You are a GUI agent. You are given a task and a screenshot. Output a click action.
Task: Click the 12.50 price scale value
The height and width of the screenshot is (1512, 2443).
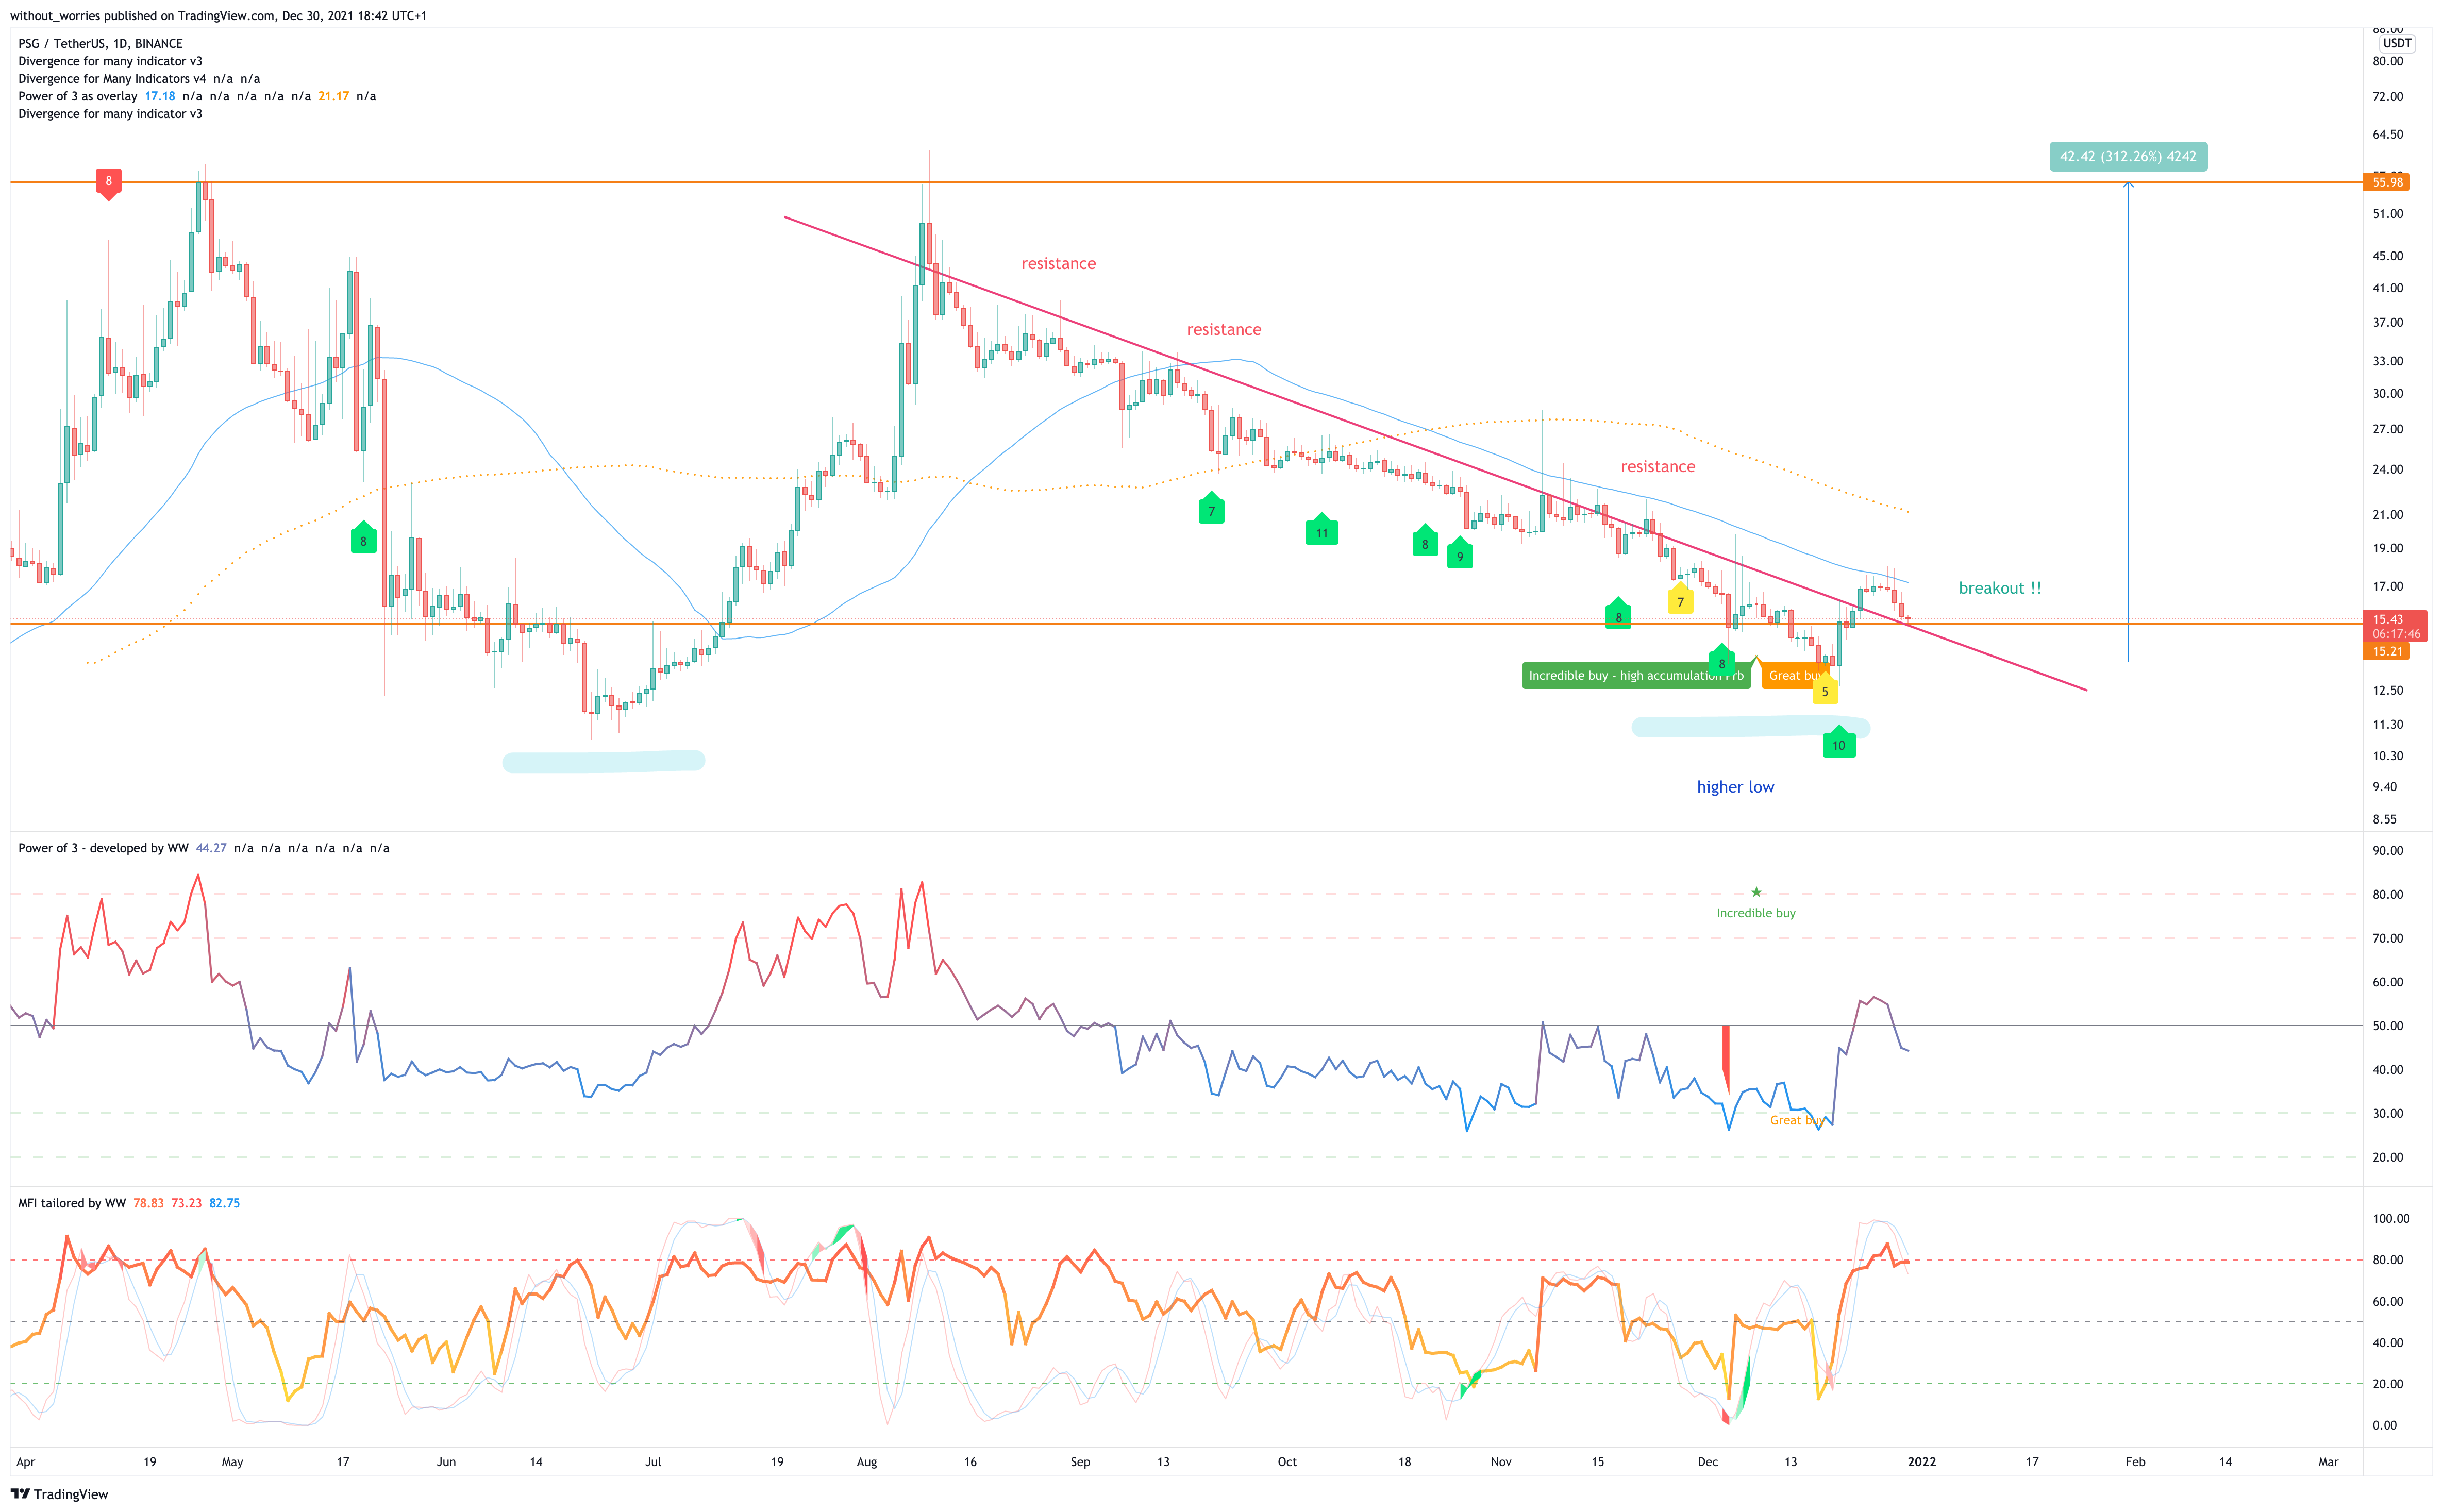[x=2388, y=690]
